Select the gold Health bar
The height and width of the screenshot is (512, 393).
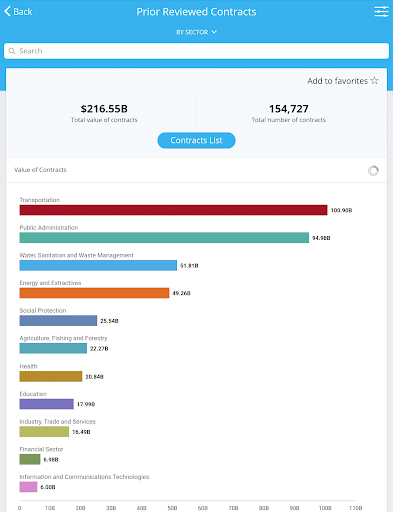tap(51, 376)
